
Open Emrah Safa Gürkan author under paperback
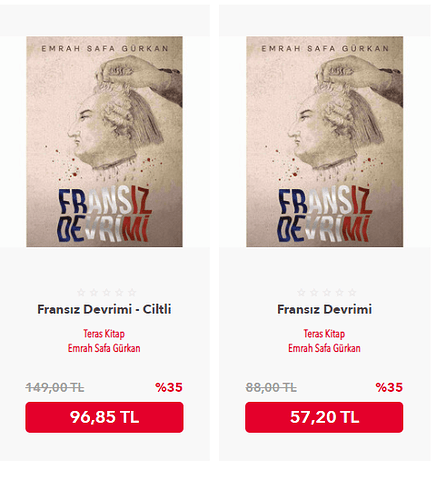324,348
